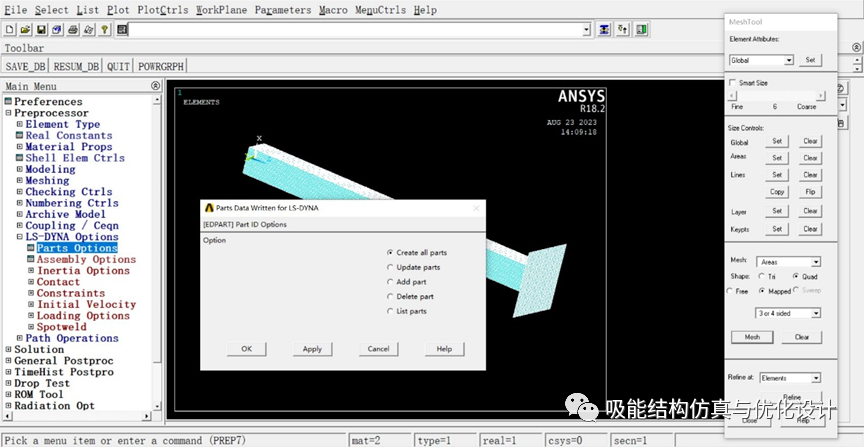Collapse the Toolbar panel double-arrow icon

pyautogui.click(x=856, y=48)
